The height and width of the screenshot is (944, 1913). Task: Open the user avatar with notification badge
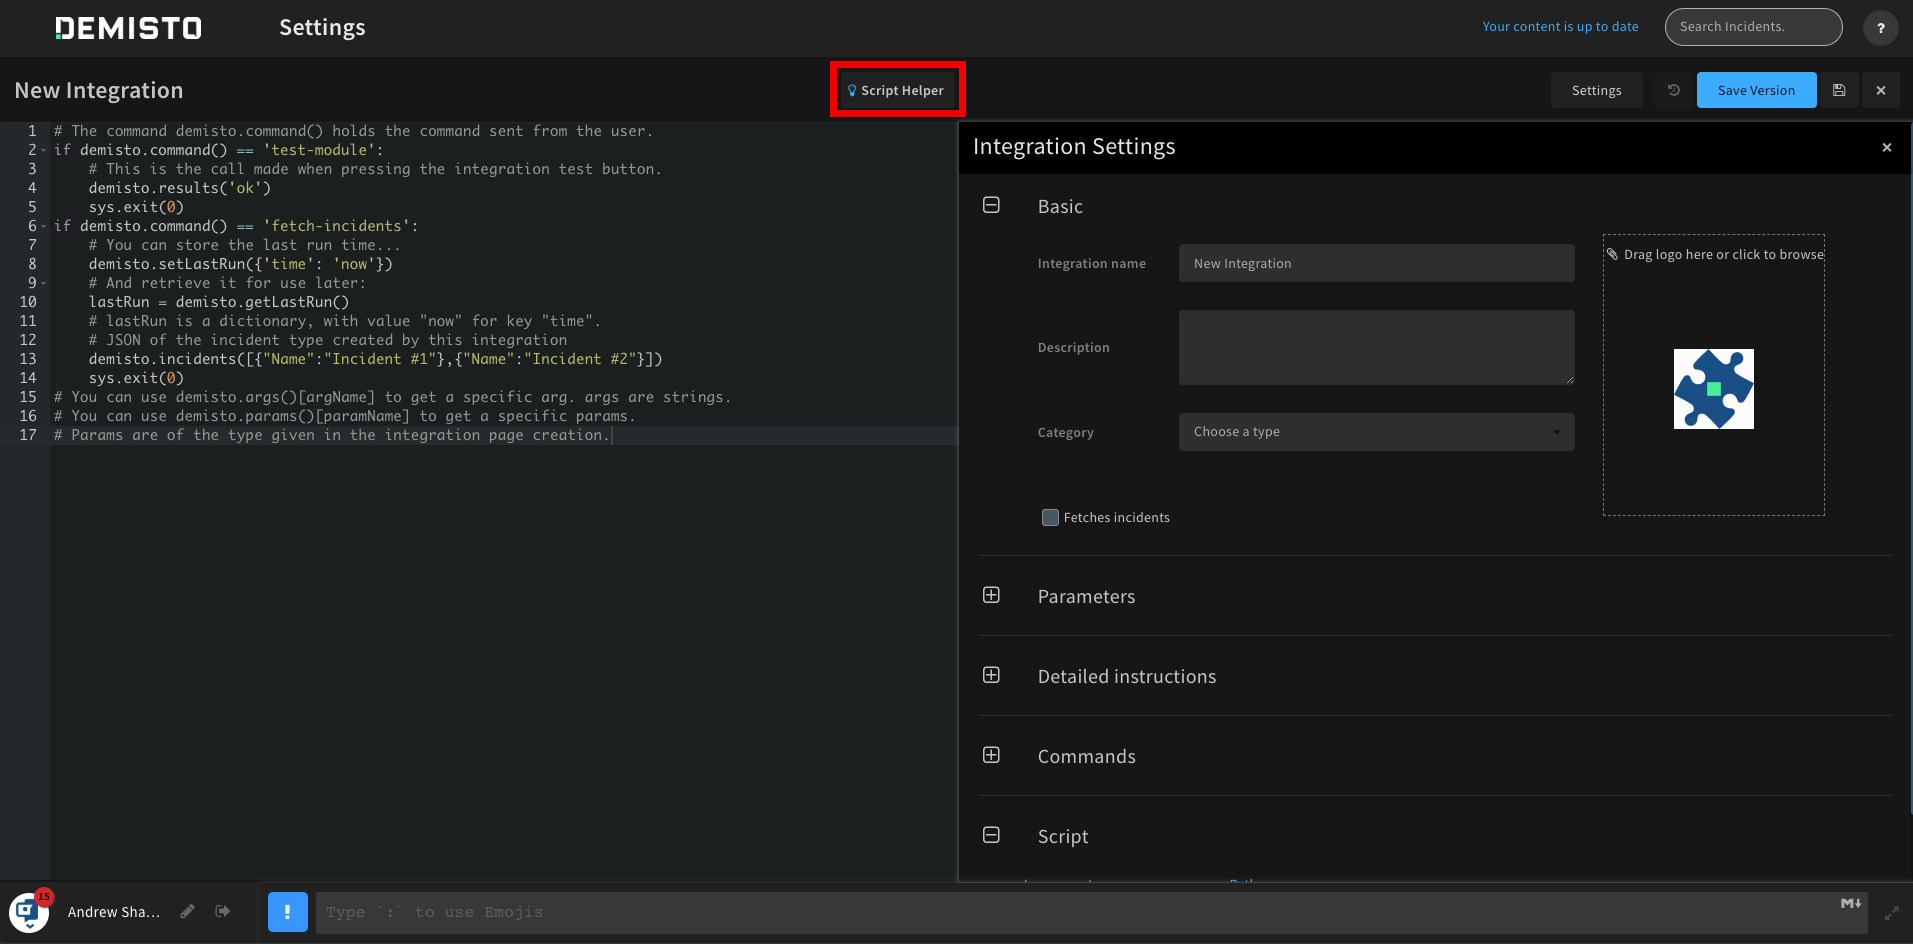[28, 911]
